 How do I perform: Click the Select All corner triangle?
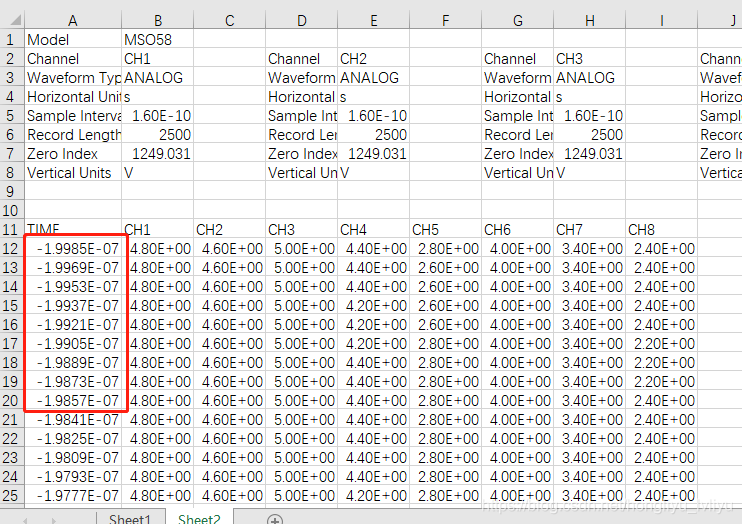tap(16, 19)
